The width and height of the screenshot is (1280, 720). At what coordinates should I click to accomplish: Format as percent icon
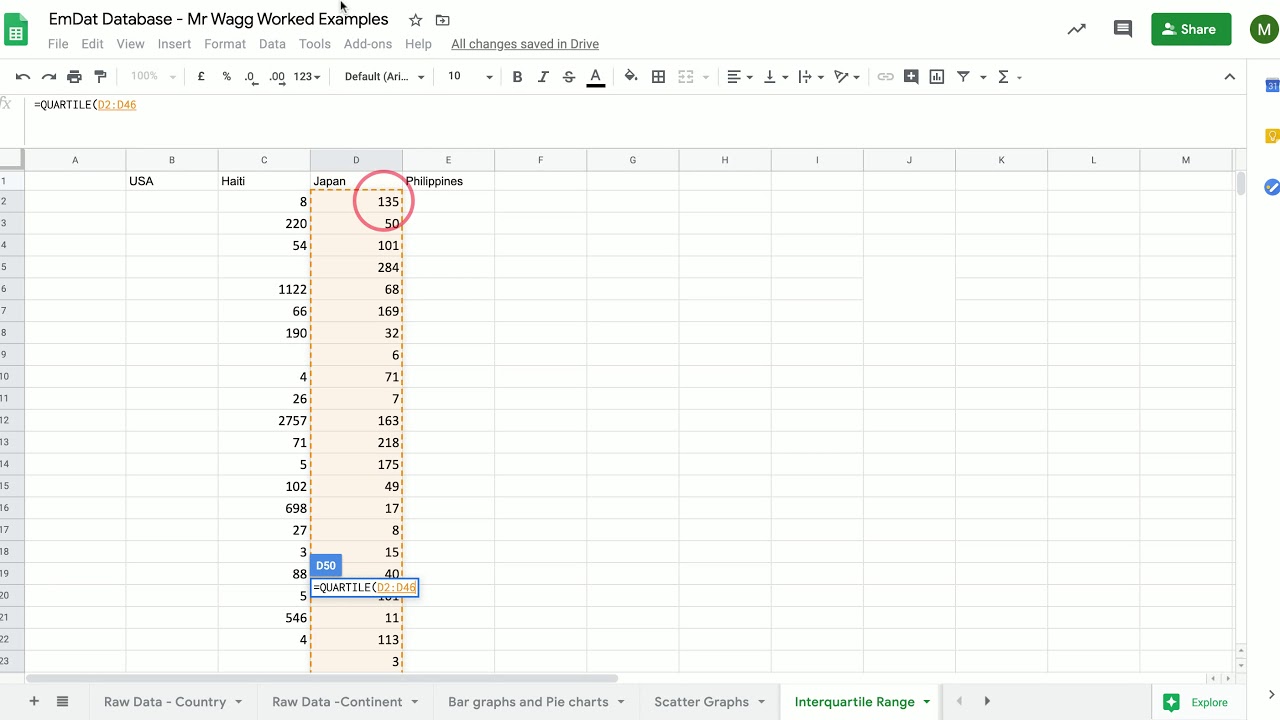click(x=226, y=77)
